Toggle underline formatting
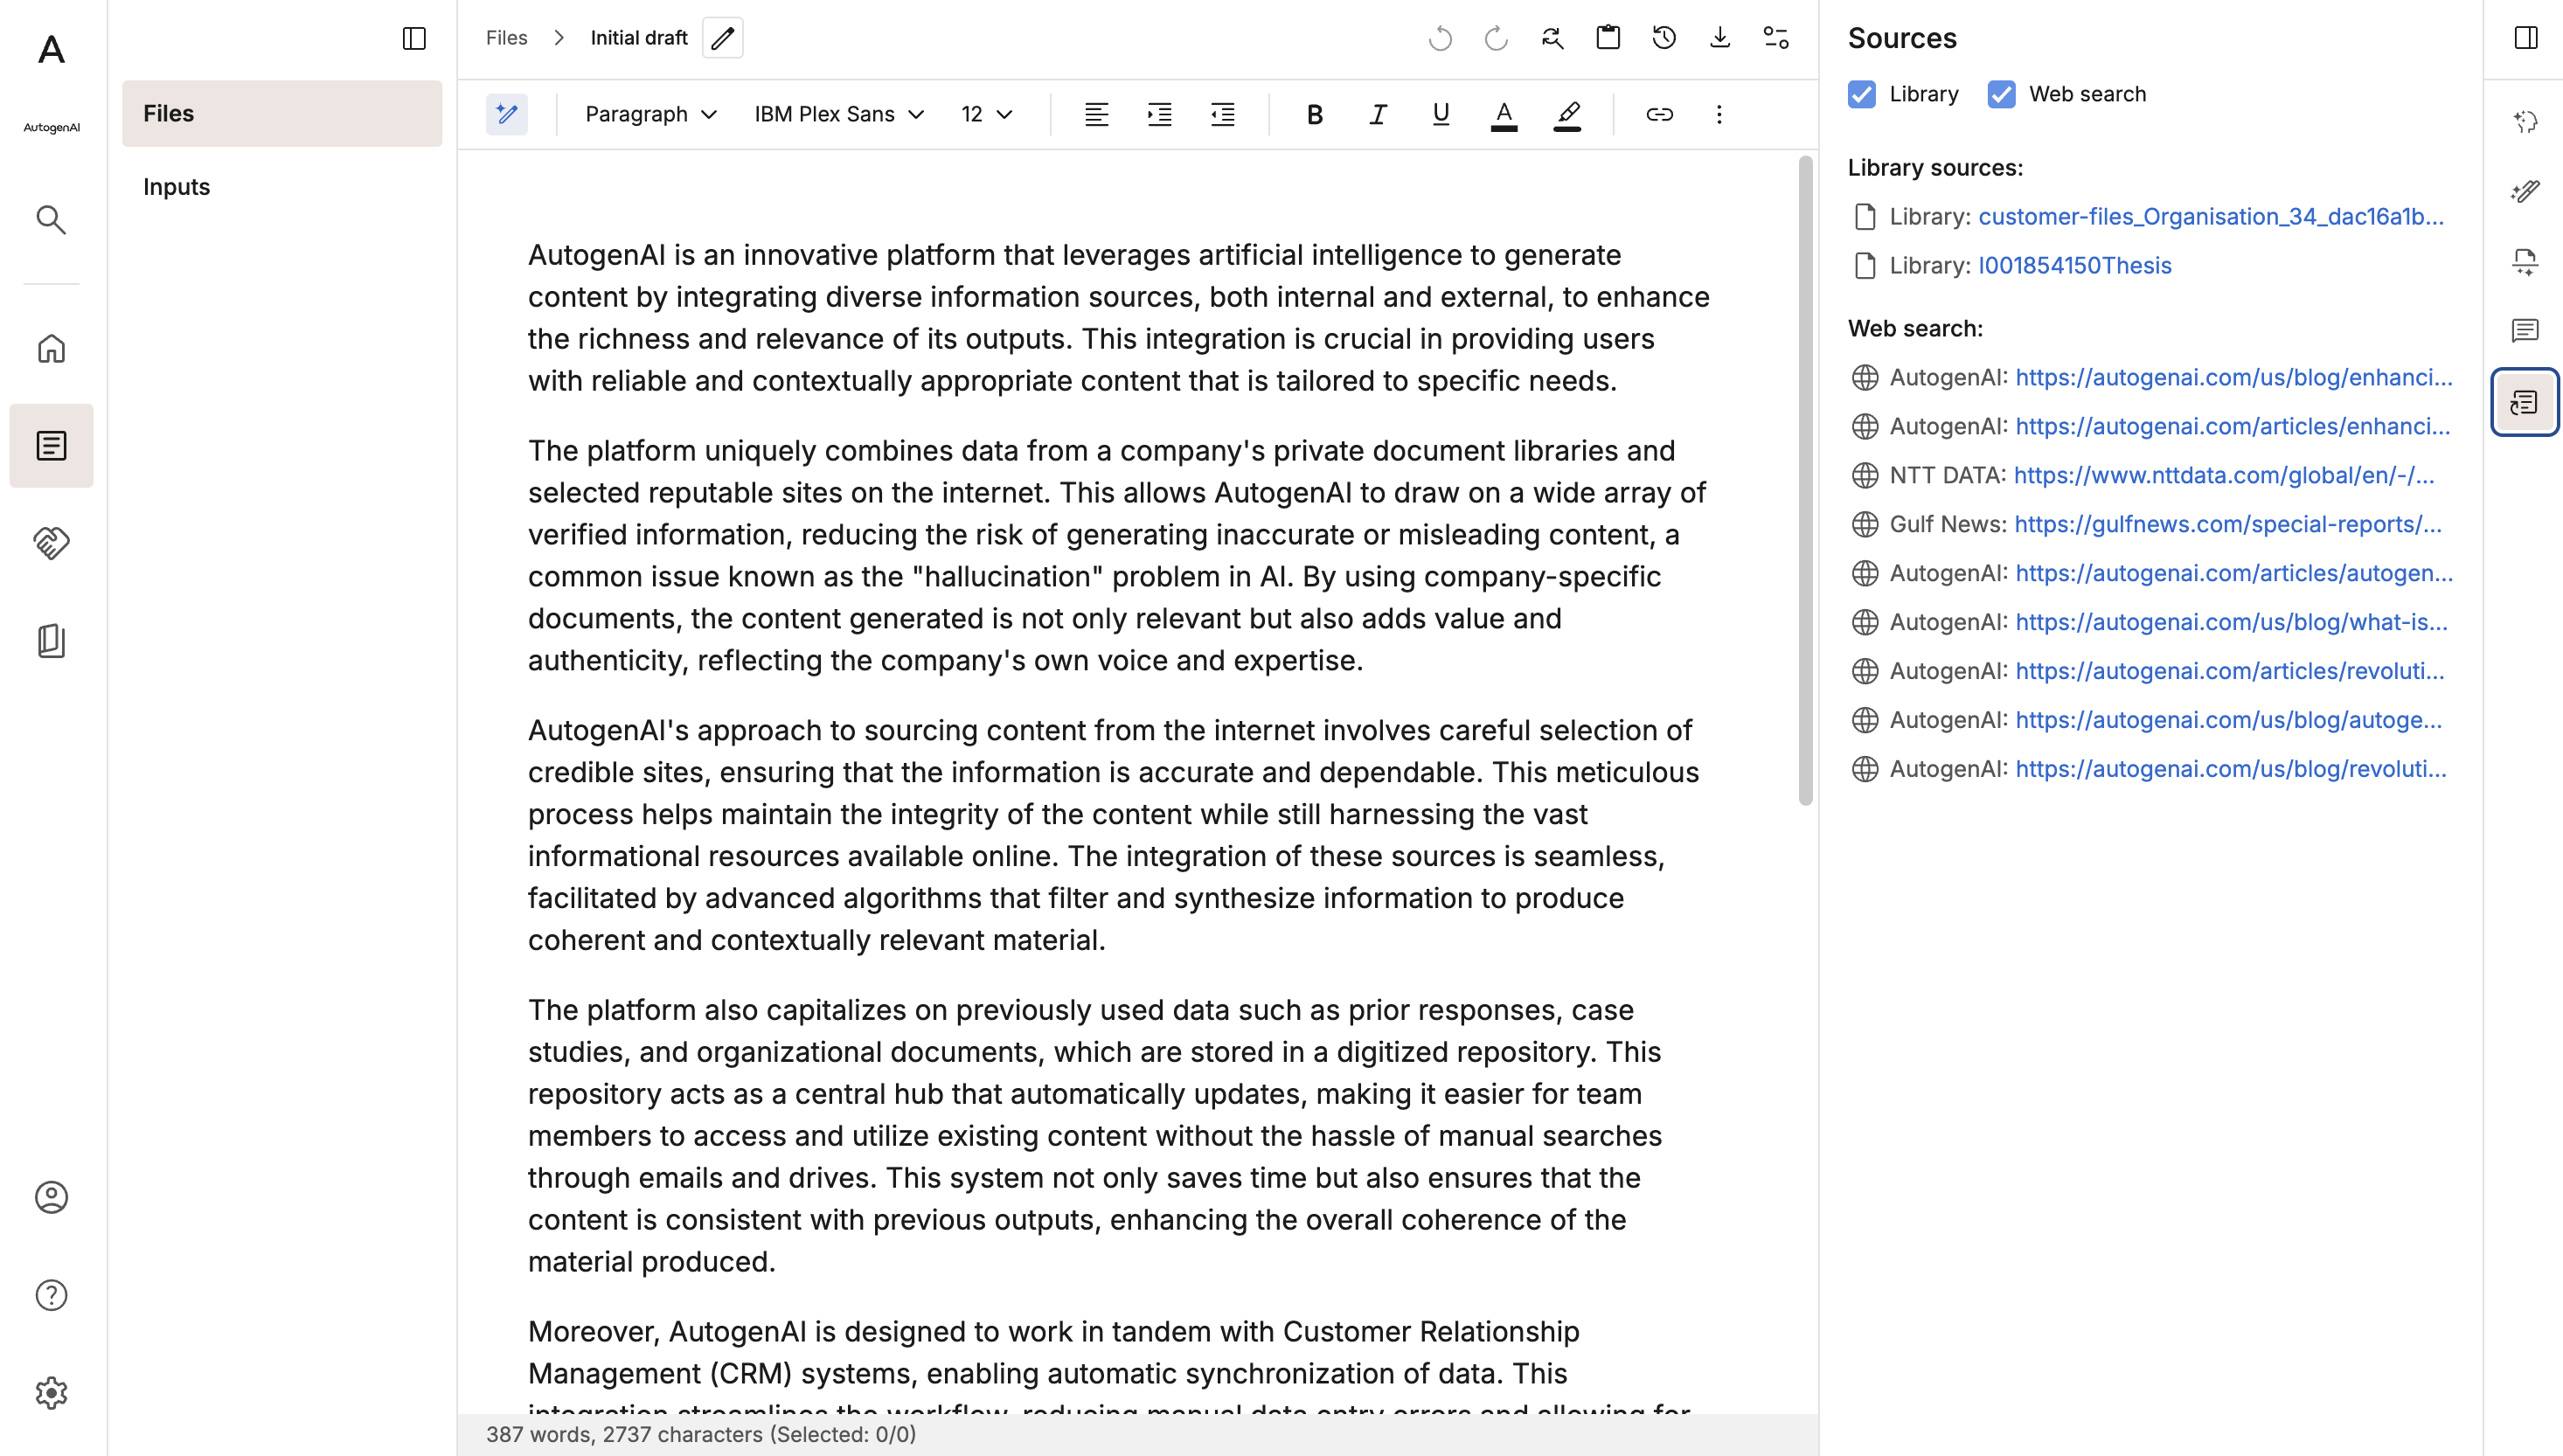2563x1456 pixels. pyautogui.click(x=1441, y=114)
